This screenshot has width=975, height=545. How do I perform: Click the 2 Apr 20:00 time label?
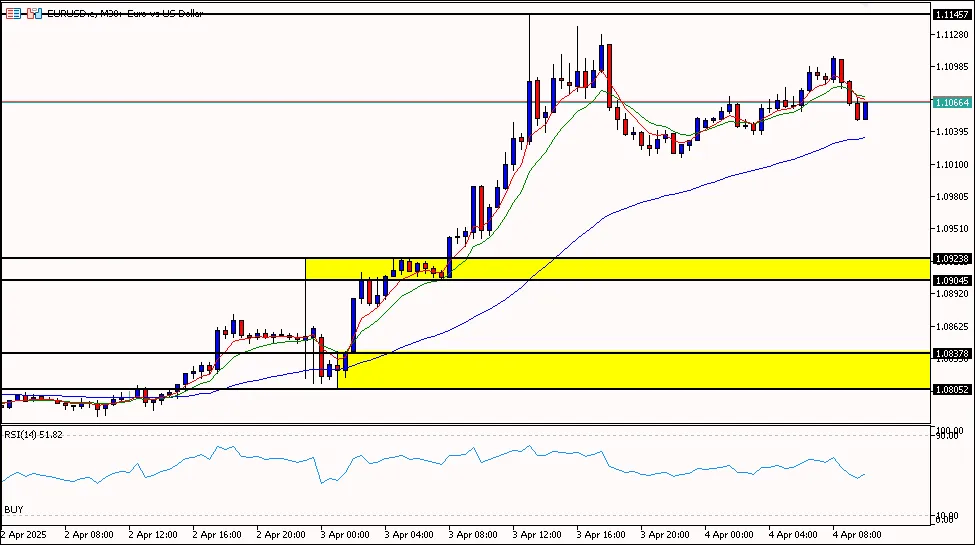pyautogui.click(x=281, y=534)
